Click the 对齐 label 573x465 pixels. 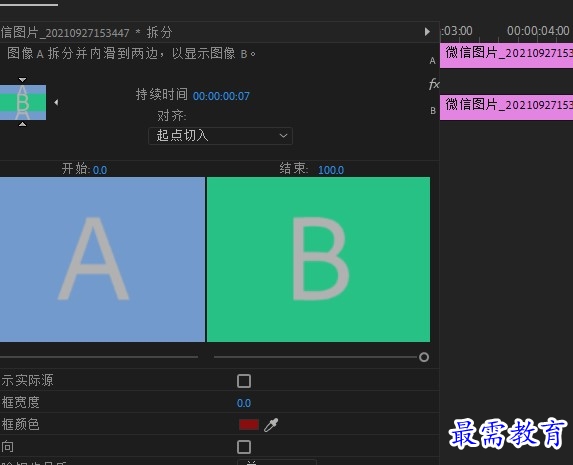[x=171, y=116]
